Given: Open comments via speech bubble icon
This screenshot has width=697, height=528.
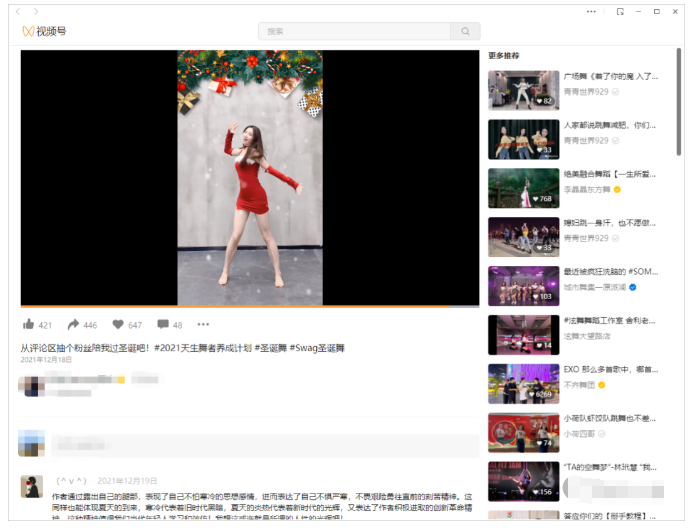Looking at the screenshot, I should pos(162,325).
